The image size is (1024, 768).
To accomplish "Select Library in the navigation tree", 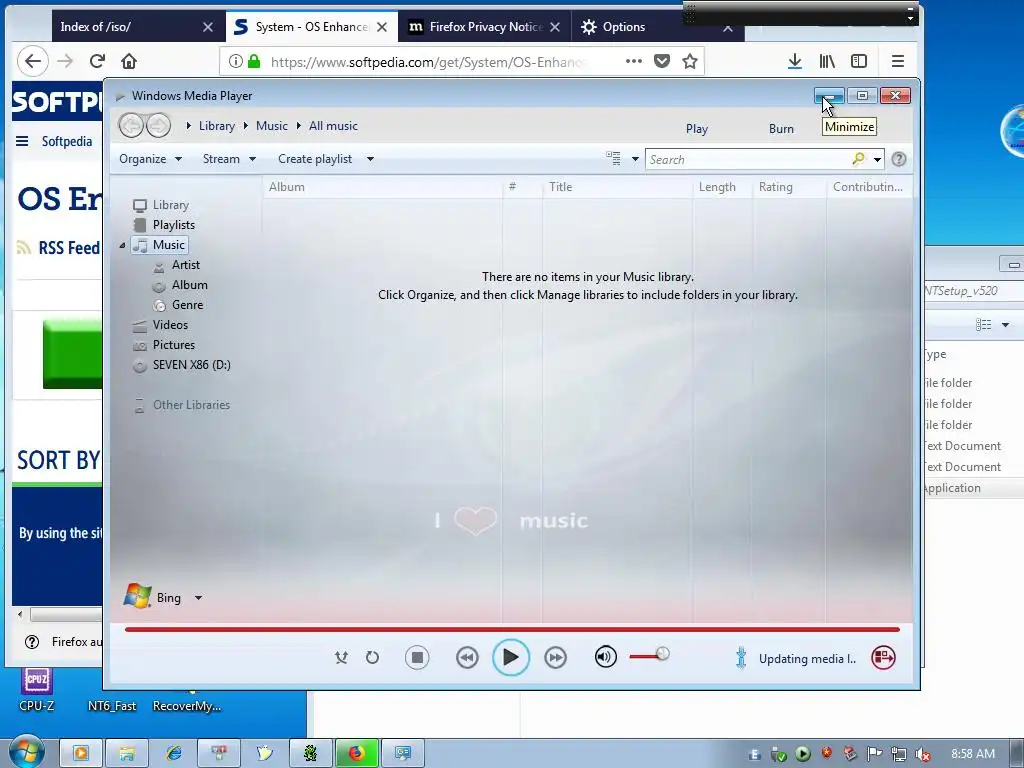I will pyautogui.click(x=170, y=205).
